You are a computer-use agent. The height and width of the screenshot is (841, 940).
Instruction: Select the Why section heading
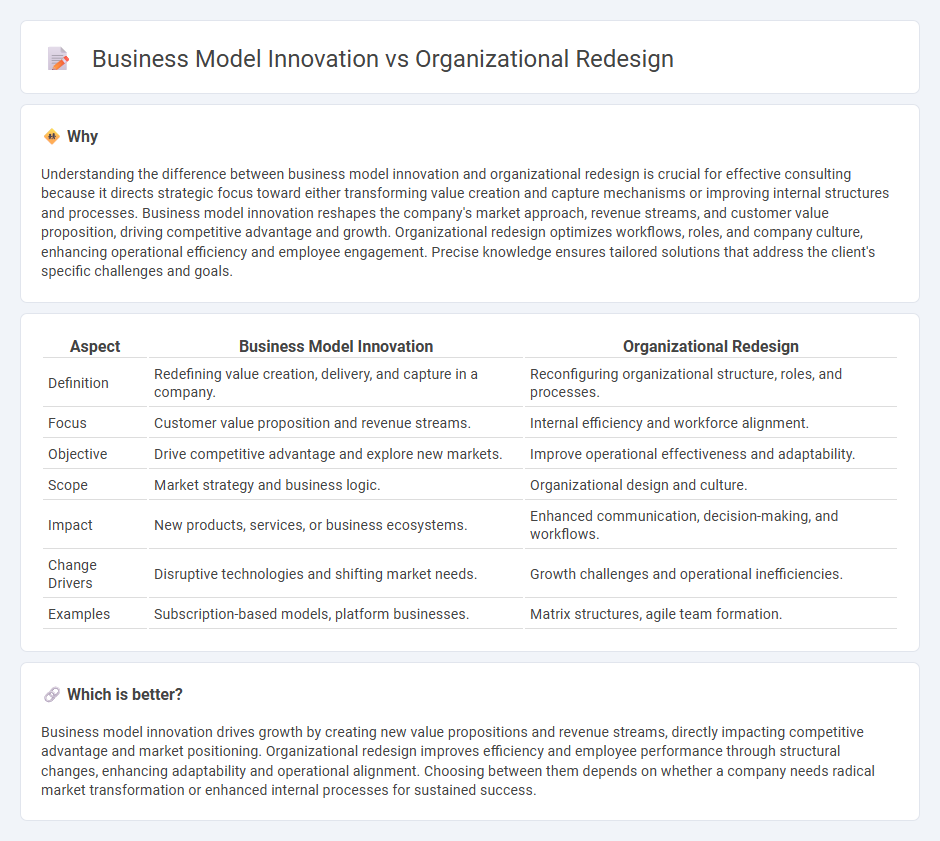click(x=80, y=136)
